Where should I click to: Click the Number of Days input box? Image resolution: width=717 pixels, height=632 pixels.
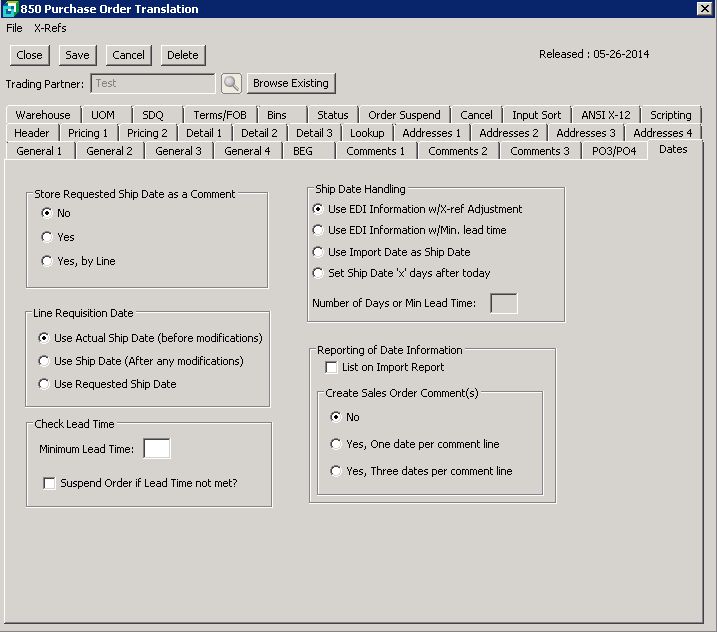coord(503,303)
